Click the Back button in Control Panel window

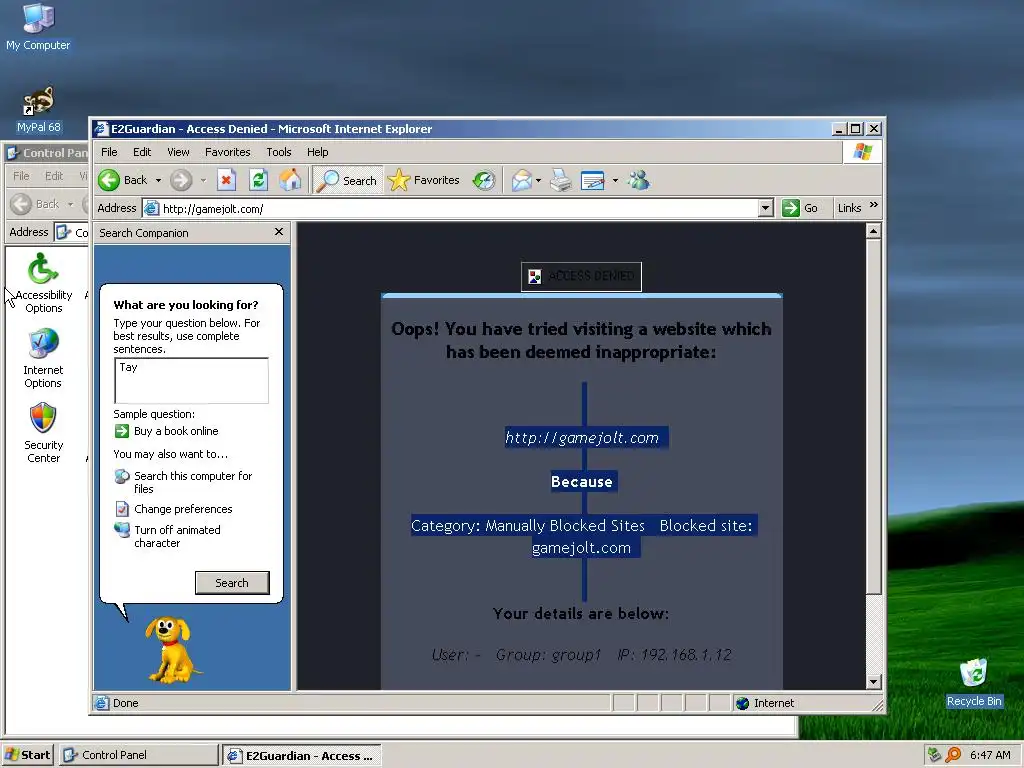[x=37, y=204]
